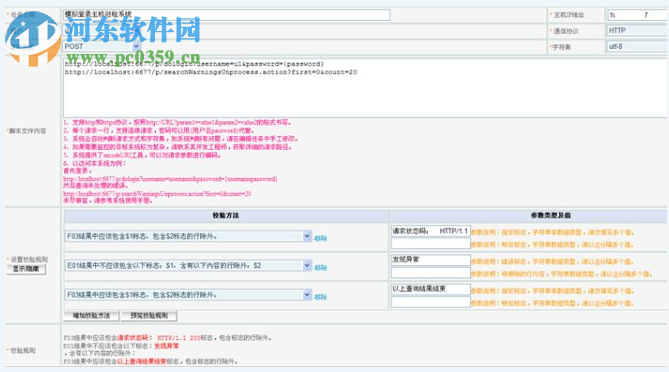Click the 设置校验规则 label

pos(29,259)
